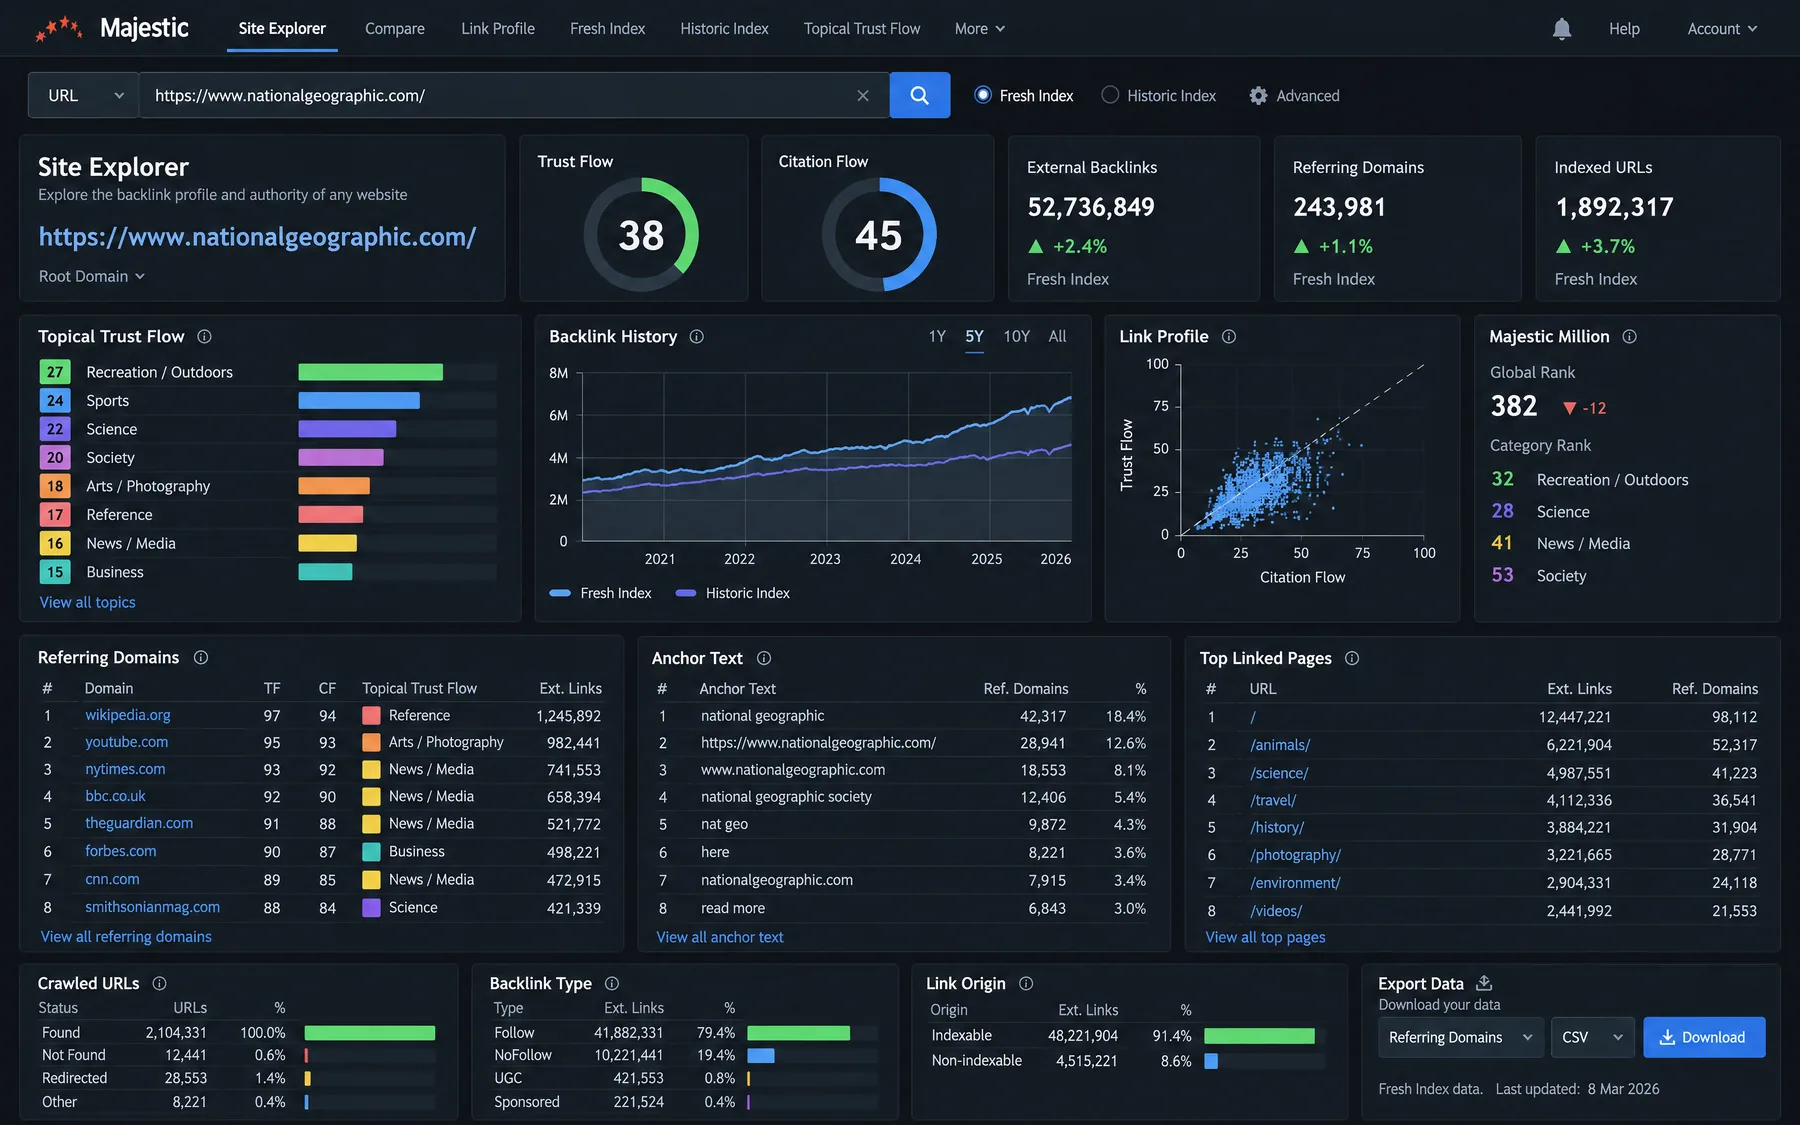Click Business color square for forbes.com
The image size is (1800, 1125).
(371, 852)
